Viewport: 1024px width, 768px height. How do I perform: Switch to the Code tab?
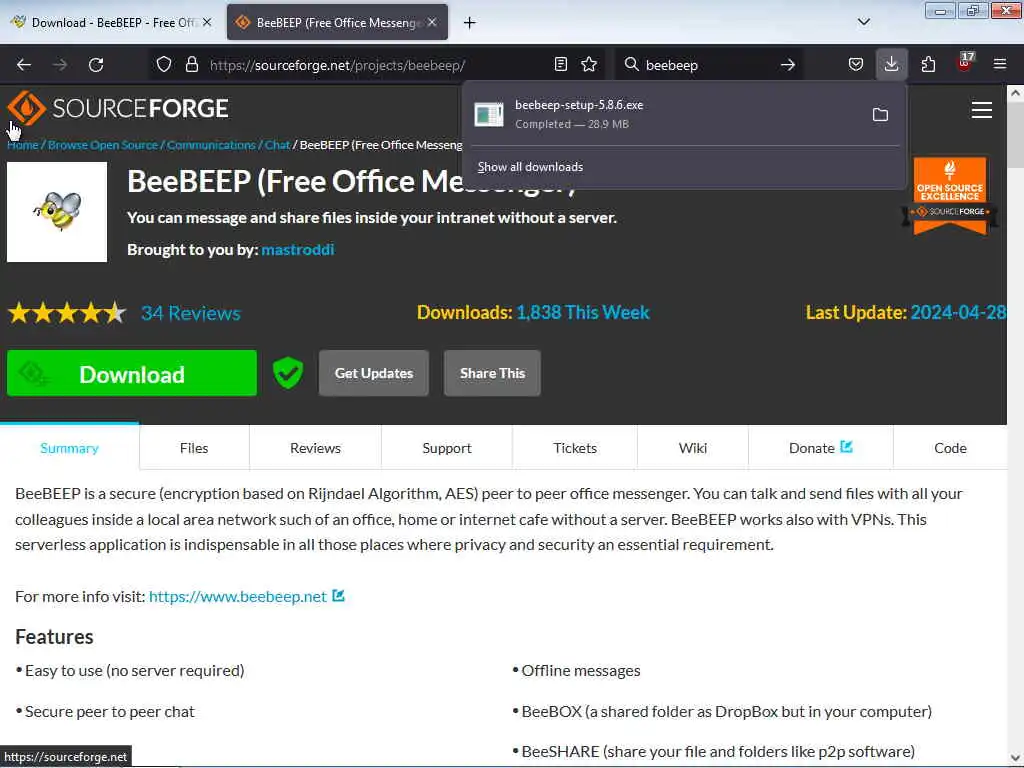point(950,448)
